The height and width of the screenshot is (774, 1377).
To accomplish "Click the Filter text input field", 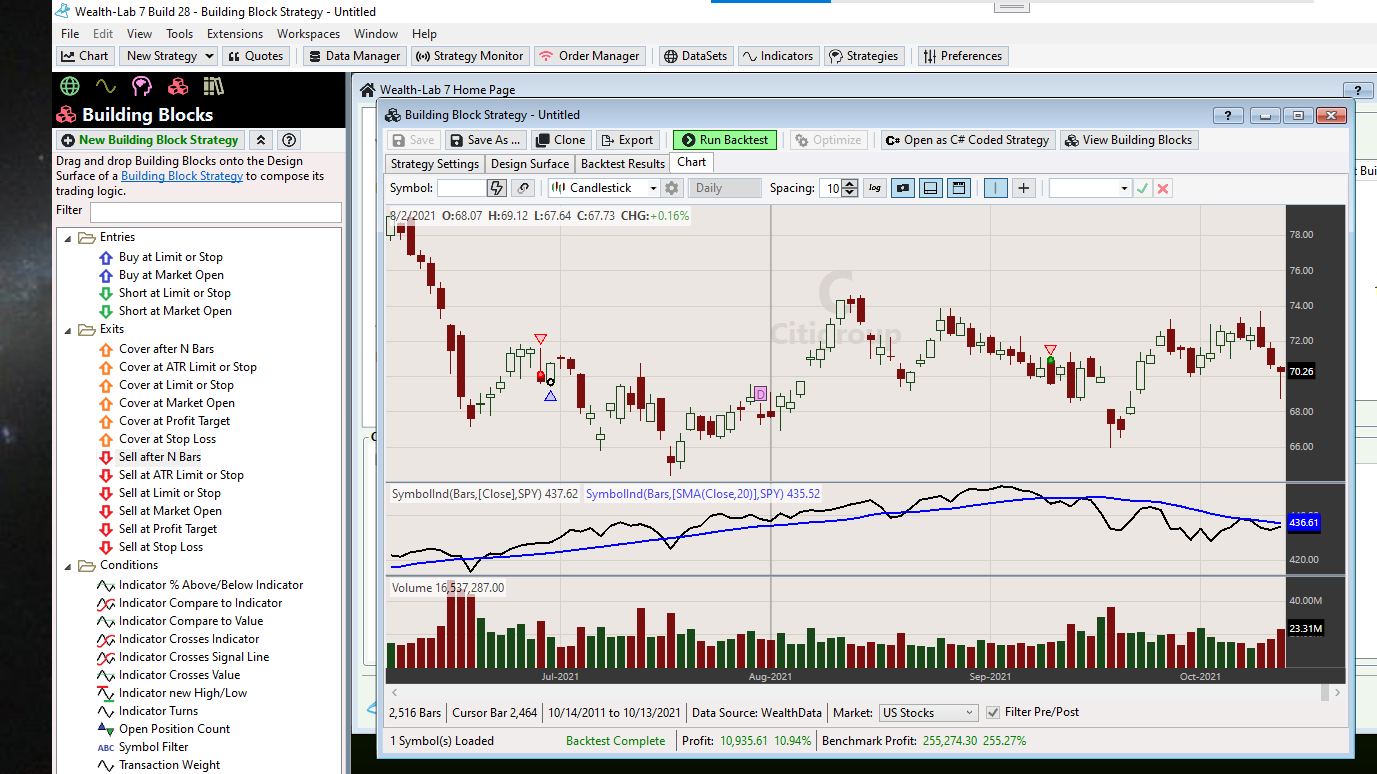I will pos(215,212).
